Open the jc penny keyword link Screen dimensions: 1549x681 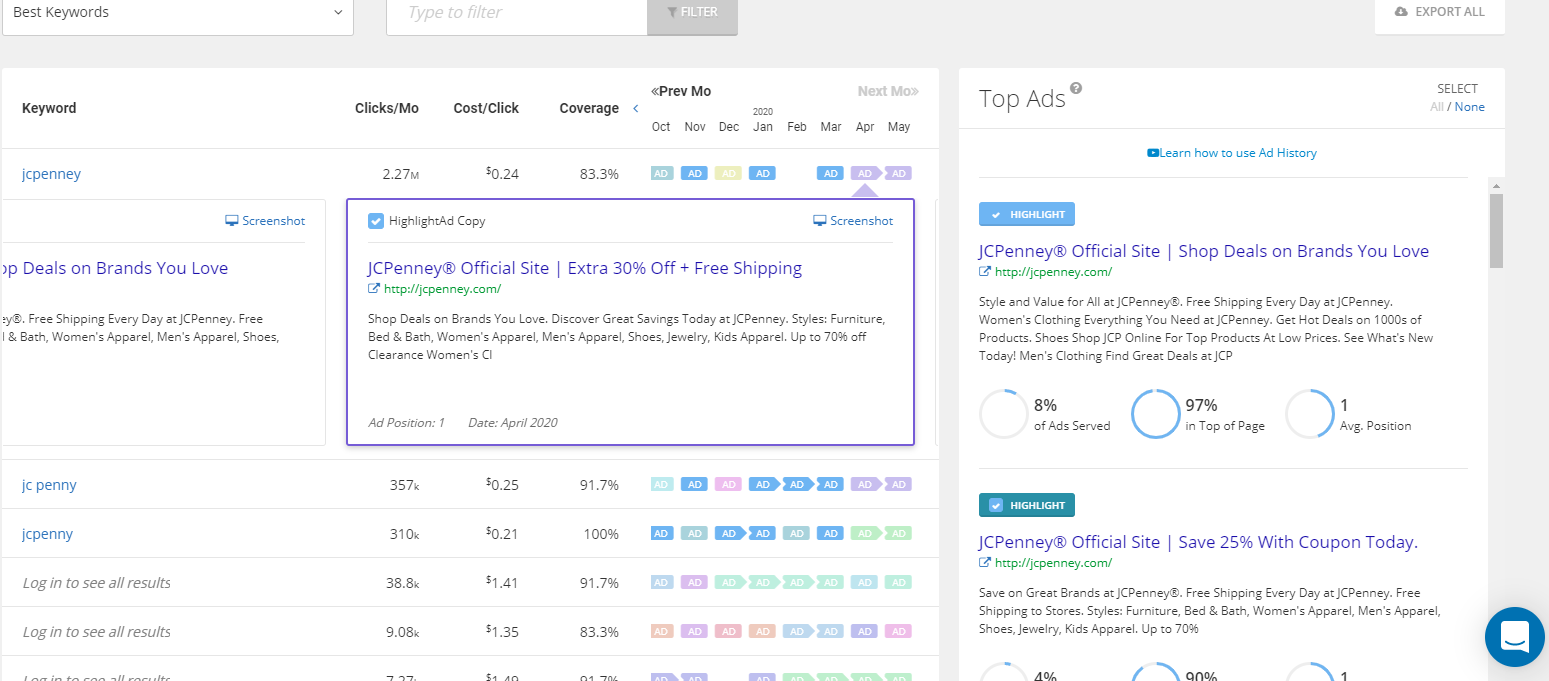[x=49, y=485]
